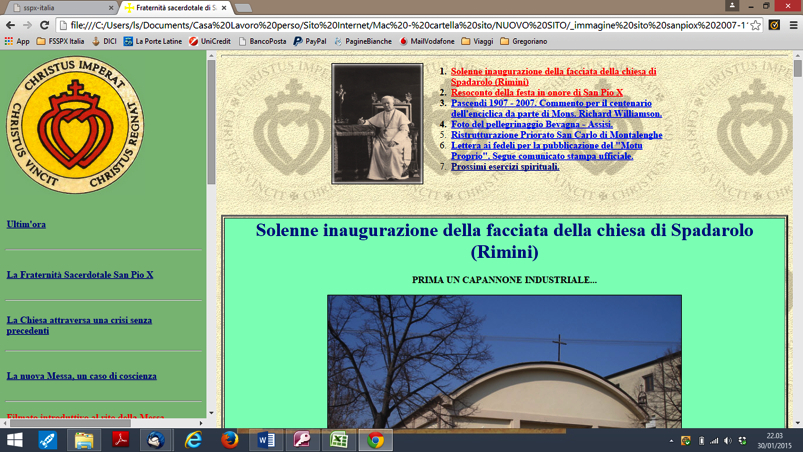Open the DICI bookmark

tap(104, 41)
